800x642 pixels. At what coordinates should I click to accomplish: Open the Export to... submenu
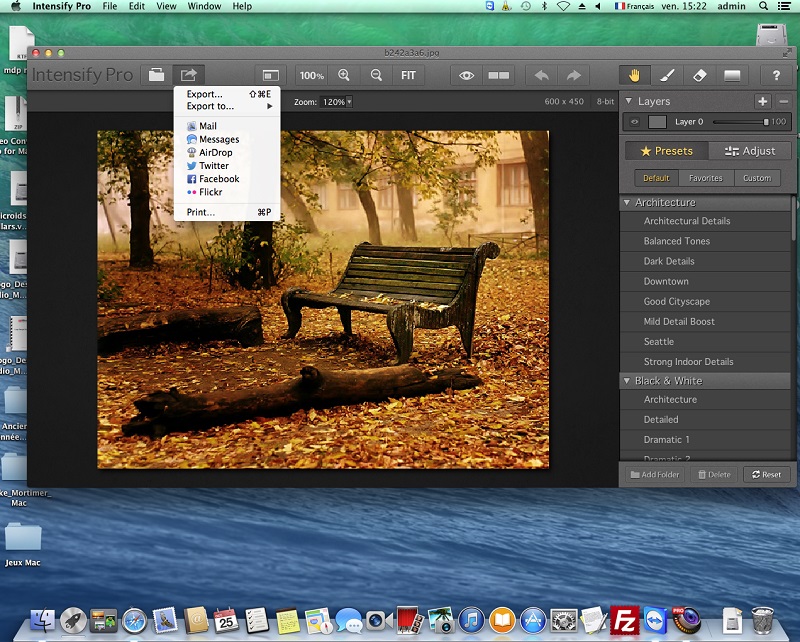tap(227, 106)
